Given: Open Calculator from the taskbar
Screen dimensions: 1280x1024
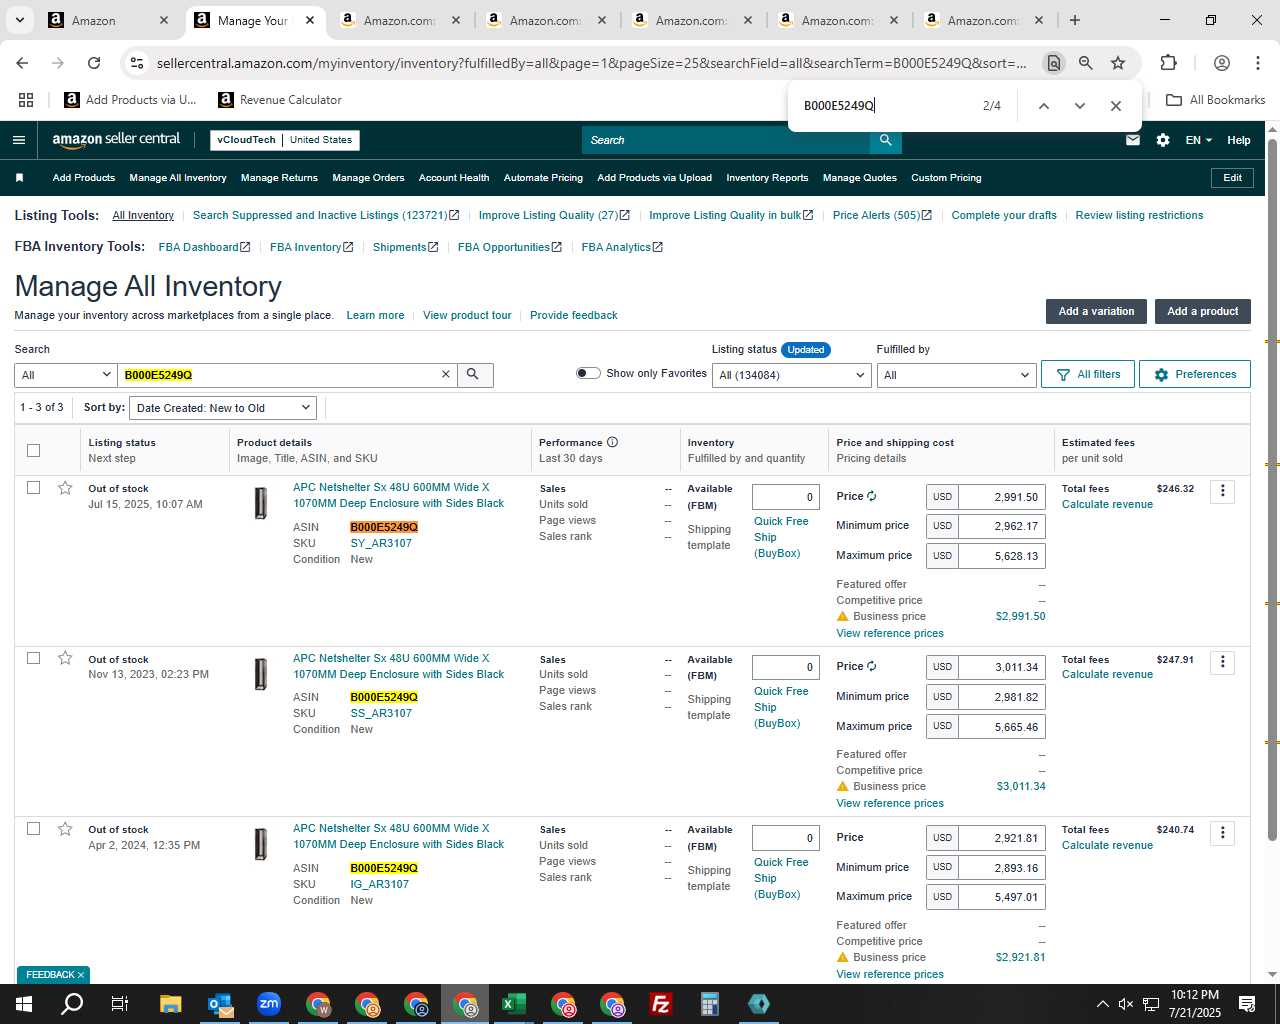Looking at the screenshot, I should 710,1004.
